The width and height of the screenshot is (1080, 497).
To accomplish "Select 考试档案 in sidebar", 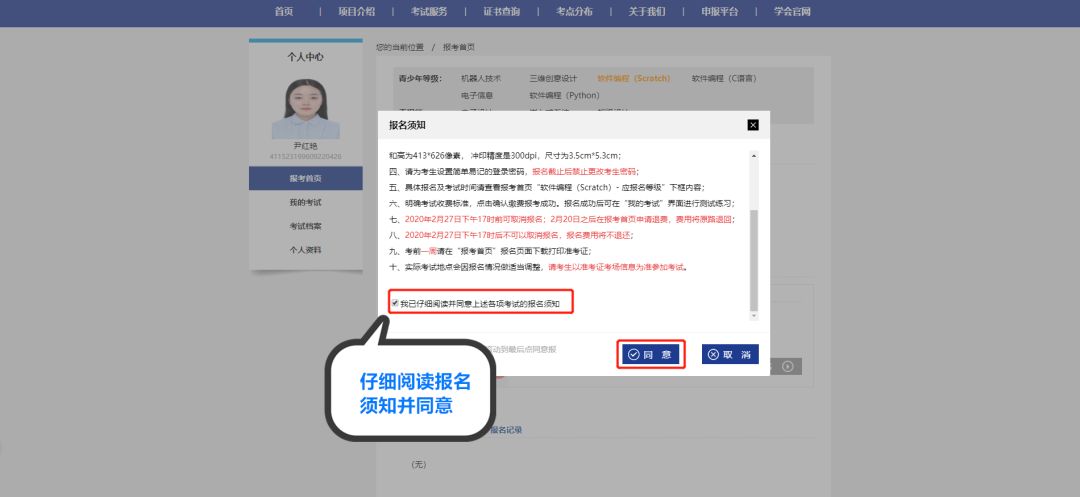I will [x=306, y=226].
